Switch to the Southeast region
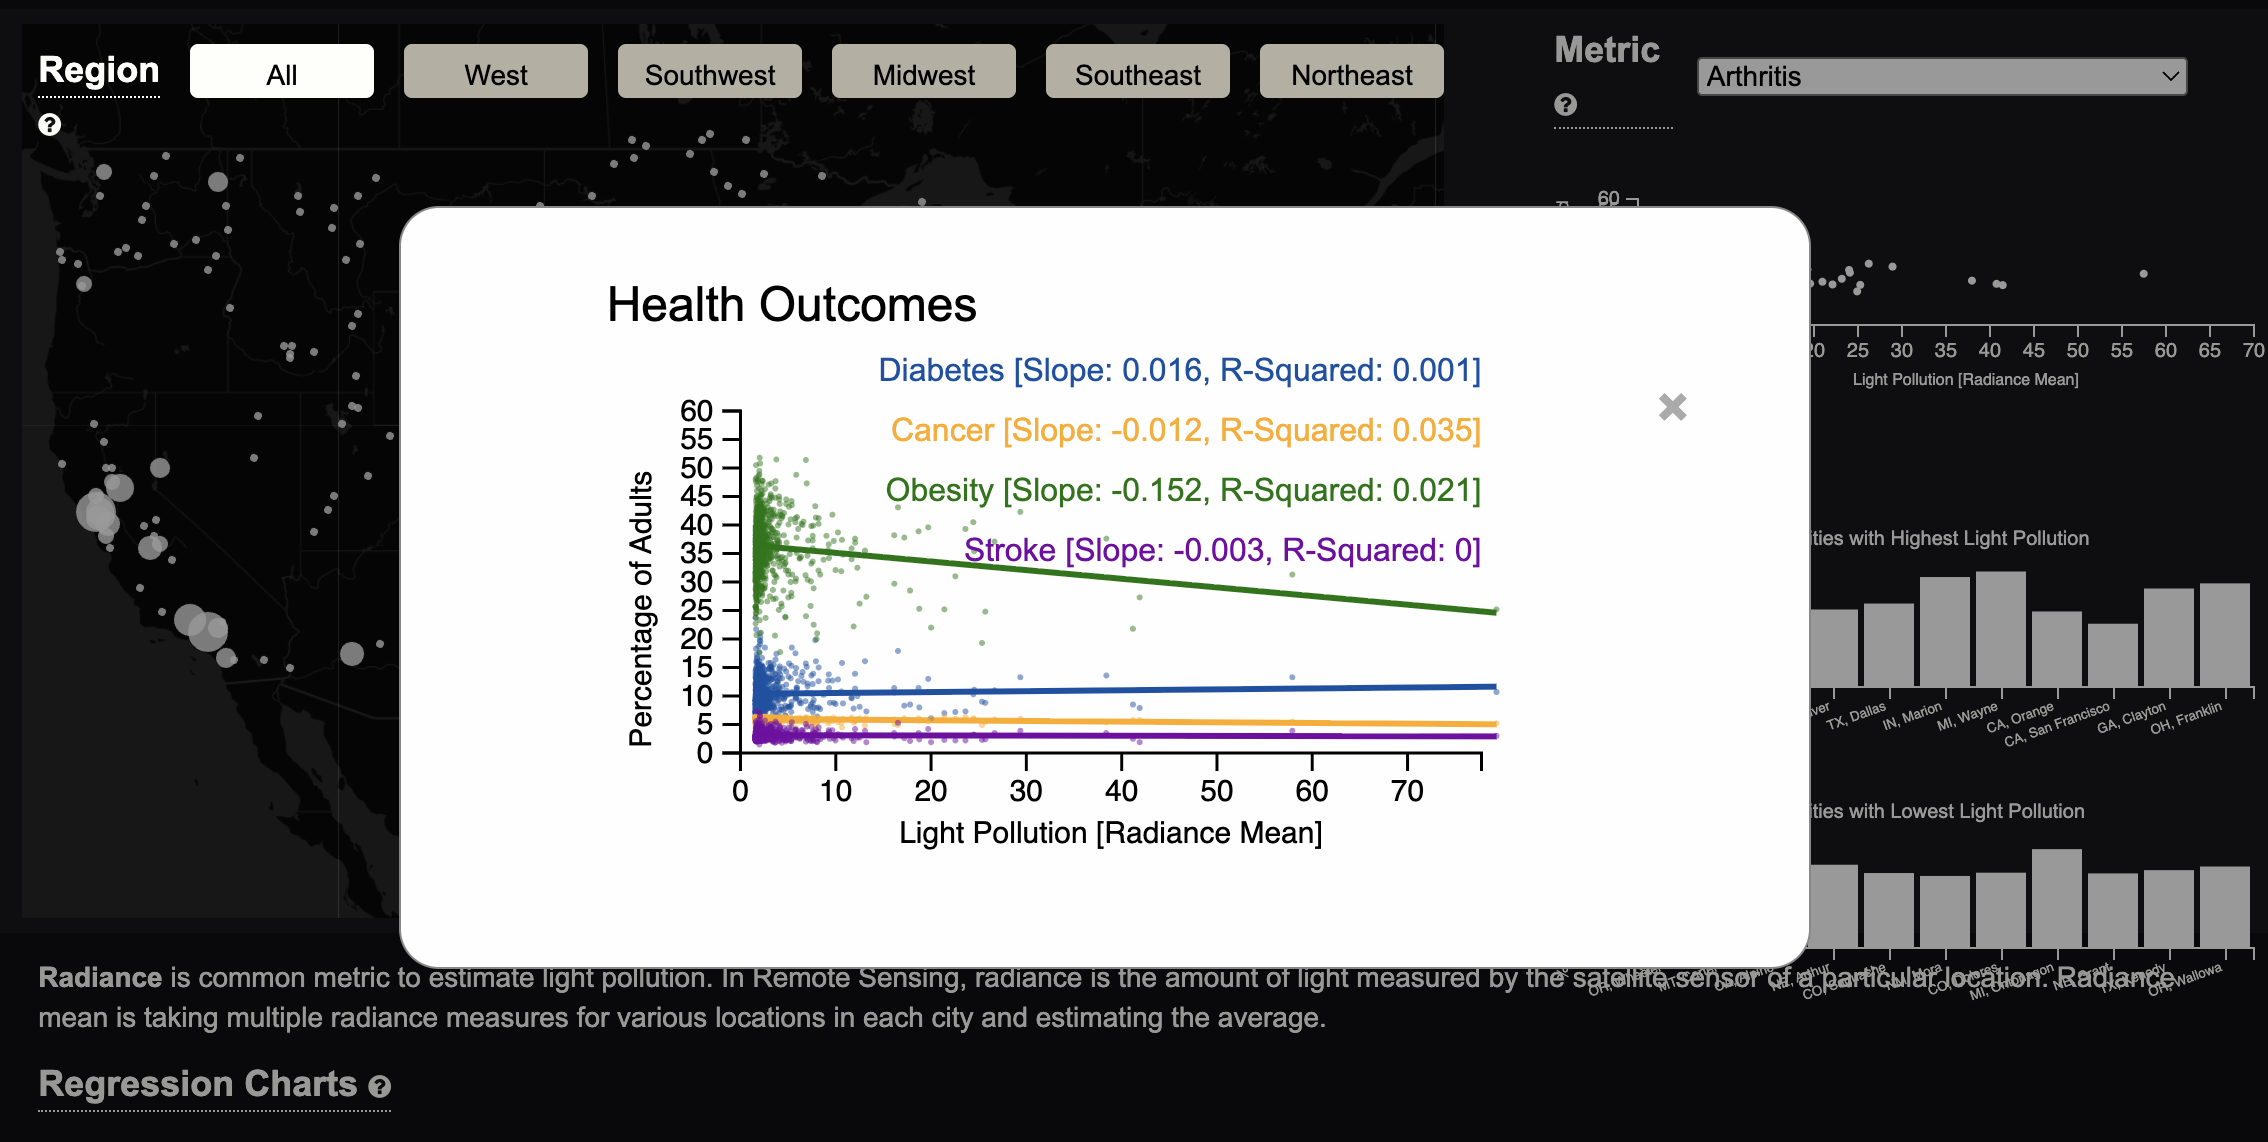The width and height of the screenshot is (2268, 1142). point(1137,72)
